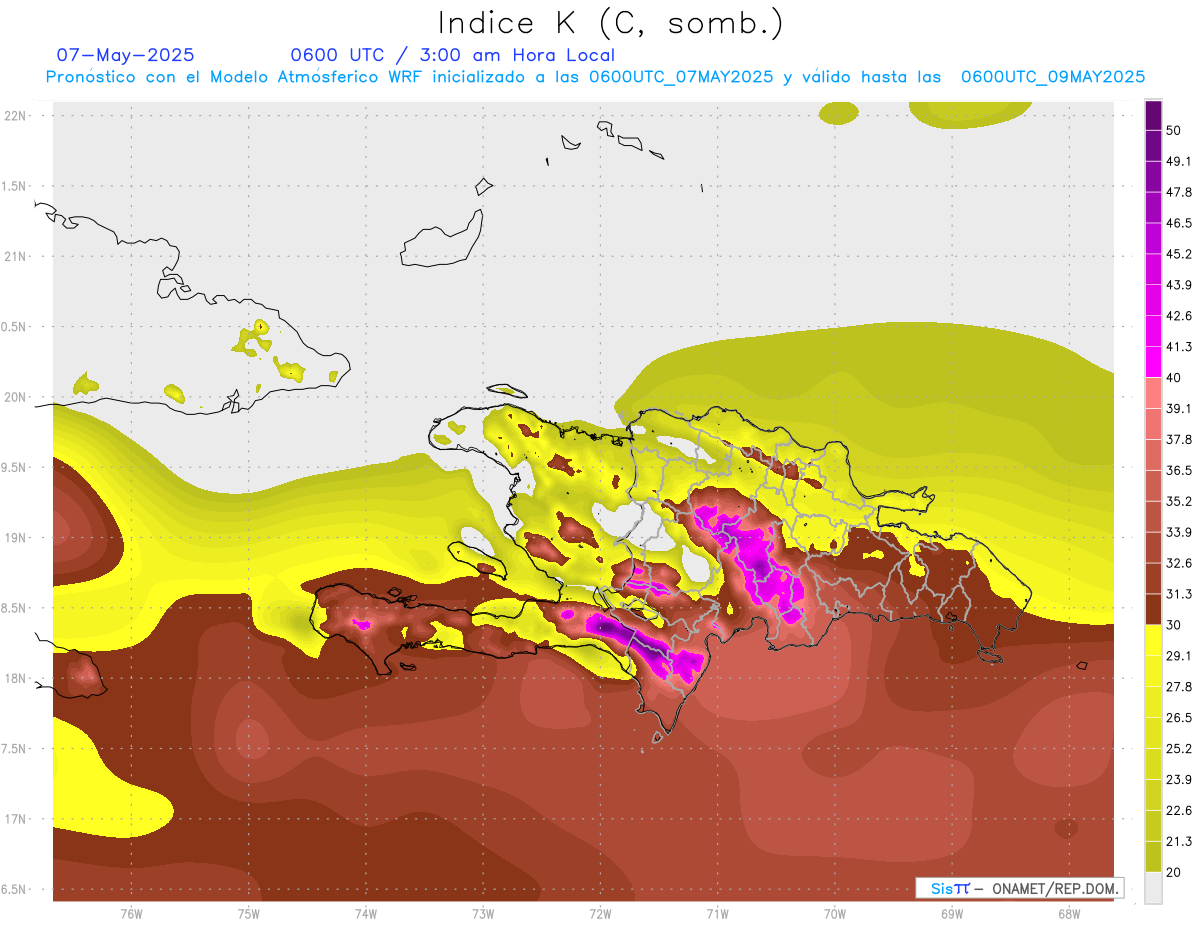Click the salmon swatch between 39.1 and 40

[x=1154, y=393]
